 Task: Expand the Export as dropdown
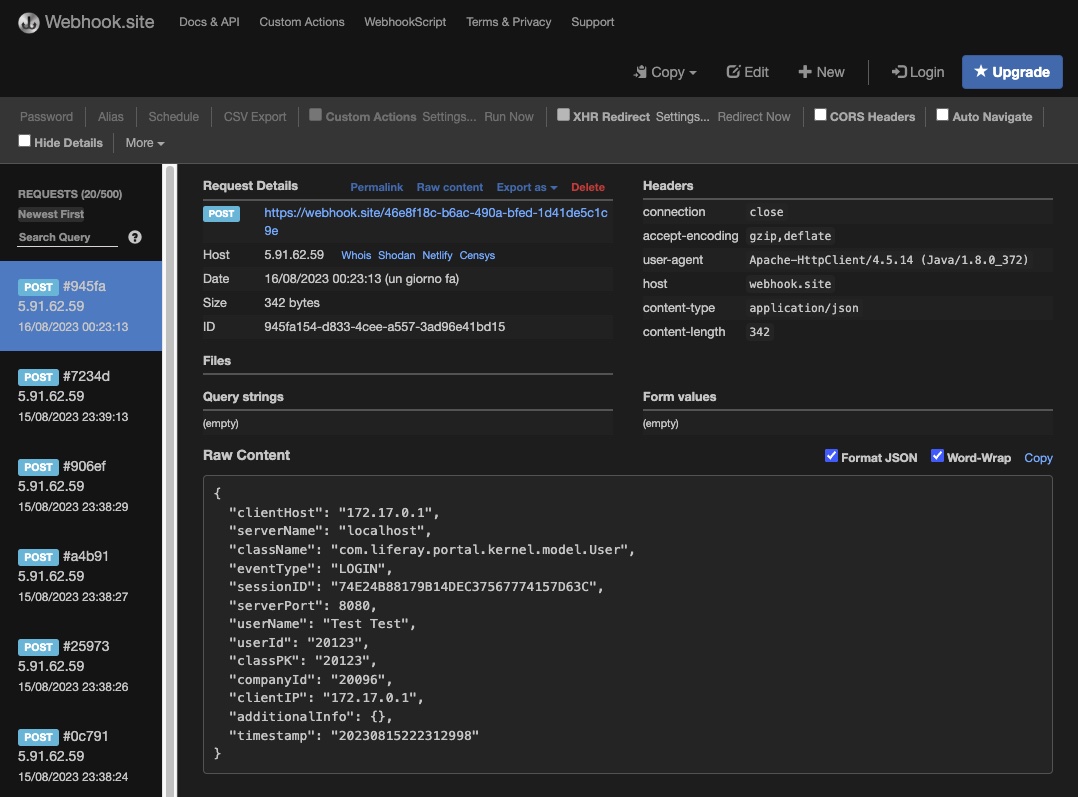[527, 187]
